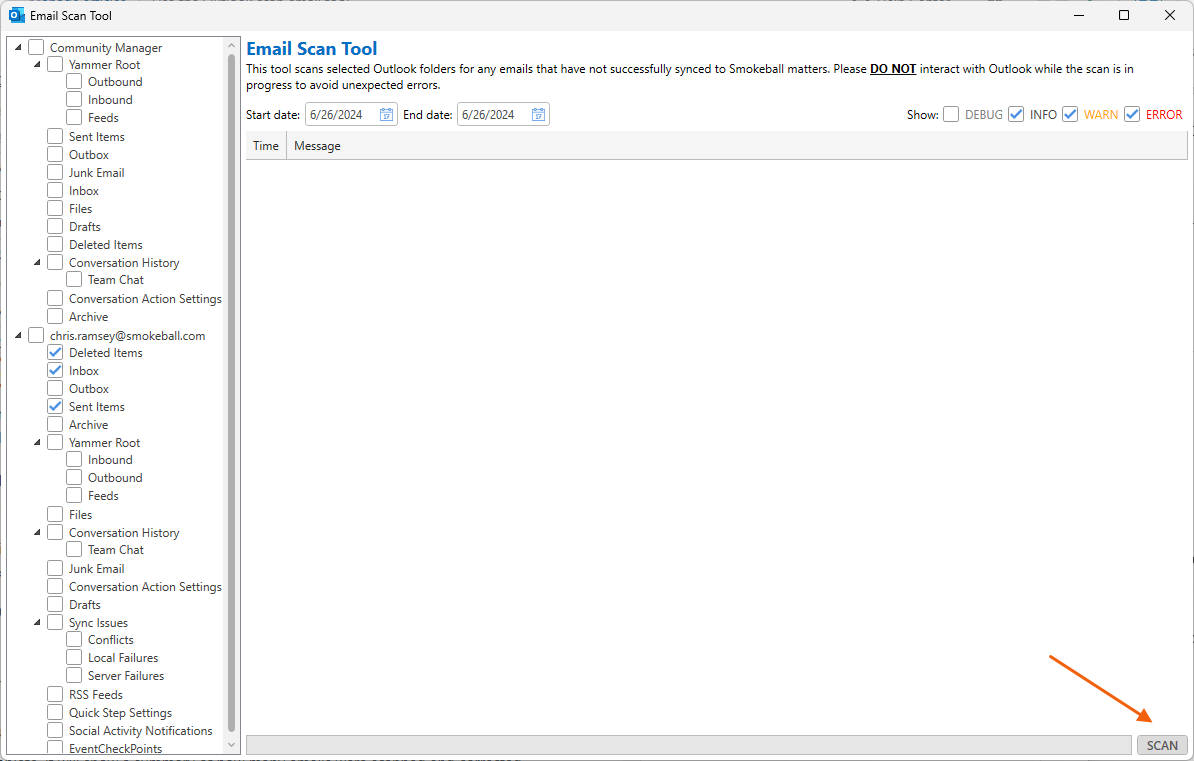Open the End date calendar picker
This screenshot has height=761, width=1194.
coord(538,114)
